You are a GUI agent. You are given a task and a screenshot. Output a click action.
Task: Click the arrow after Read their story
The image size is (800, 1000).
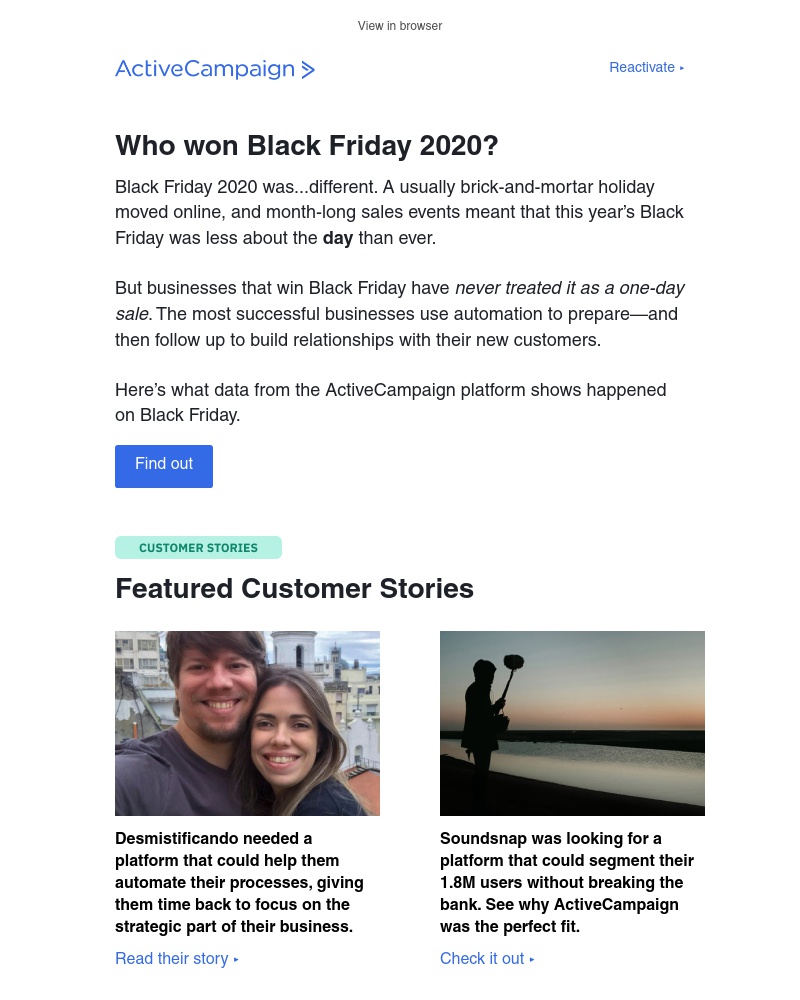tap(235, 959)
